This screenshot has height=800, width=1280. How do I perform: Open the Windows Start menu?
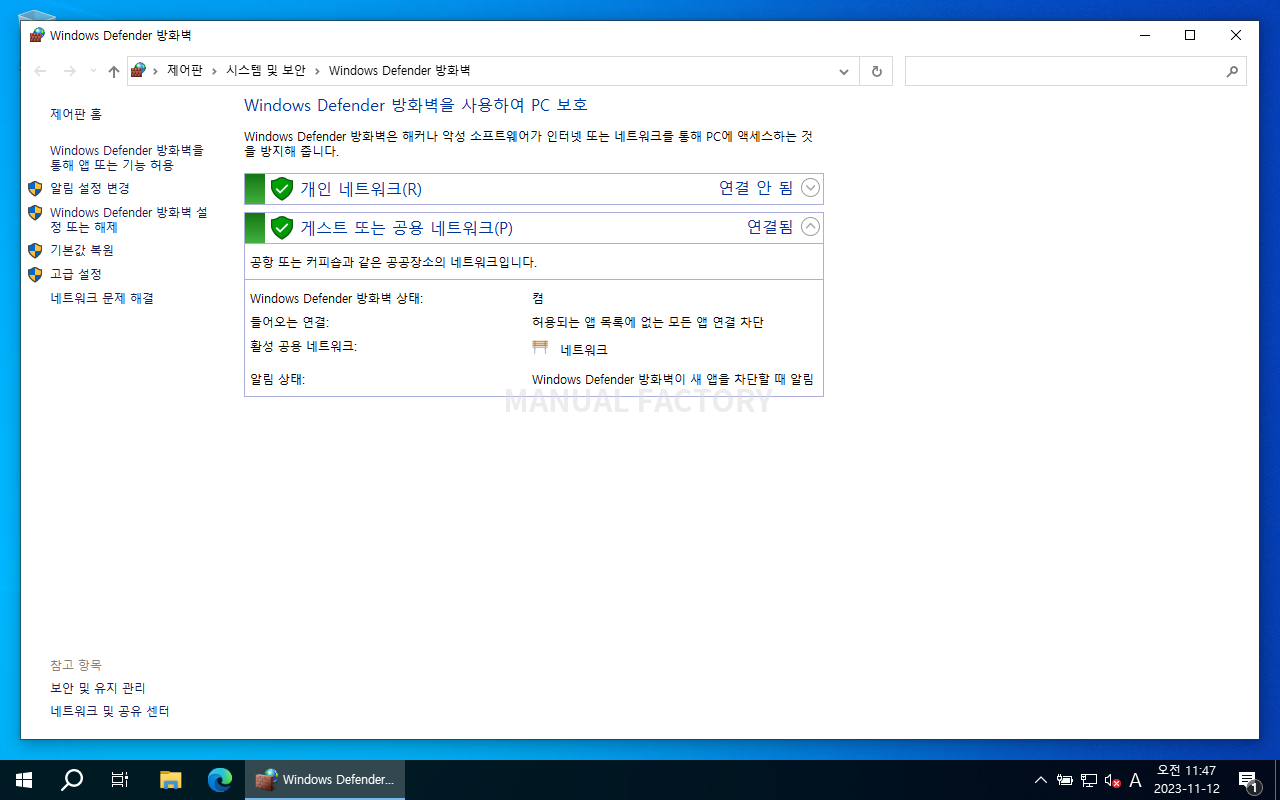(x=24, y=780)
